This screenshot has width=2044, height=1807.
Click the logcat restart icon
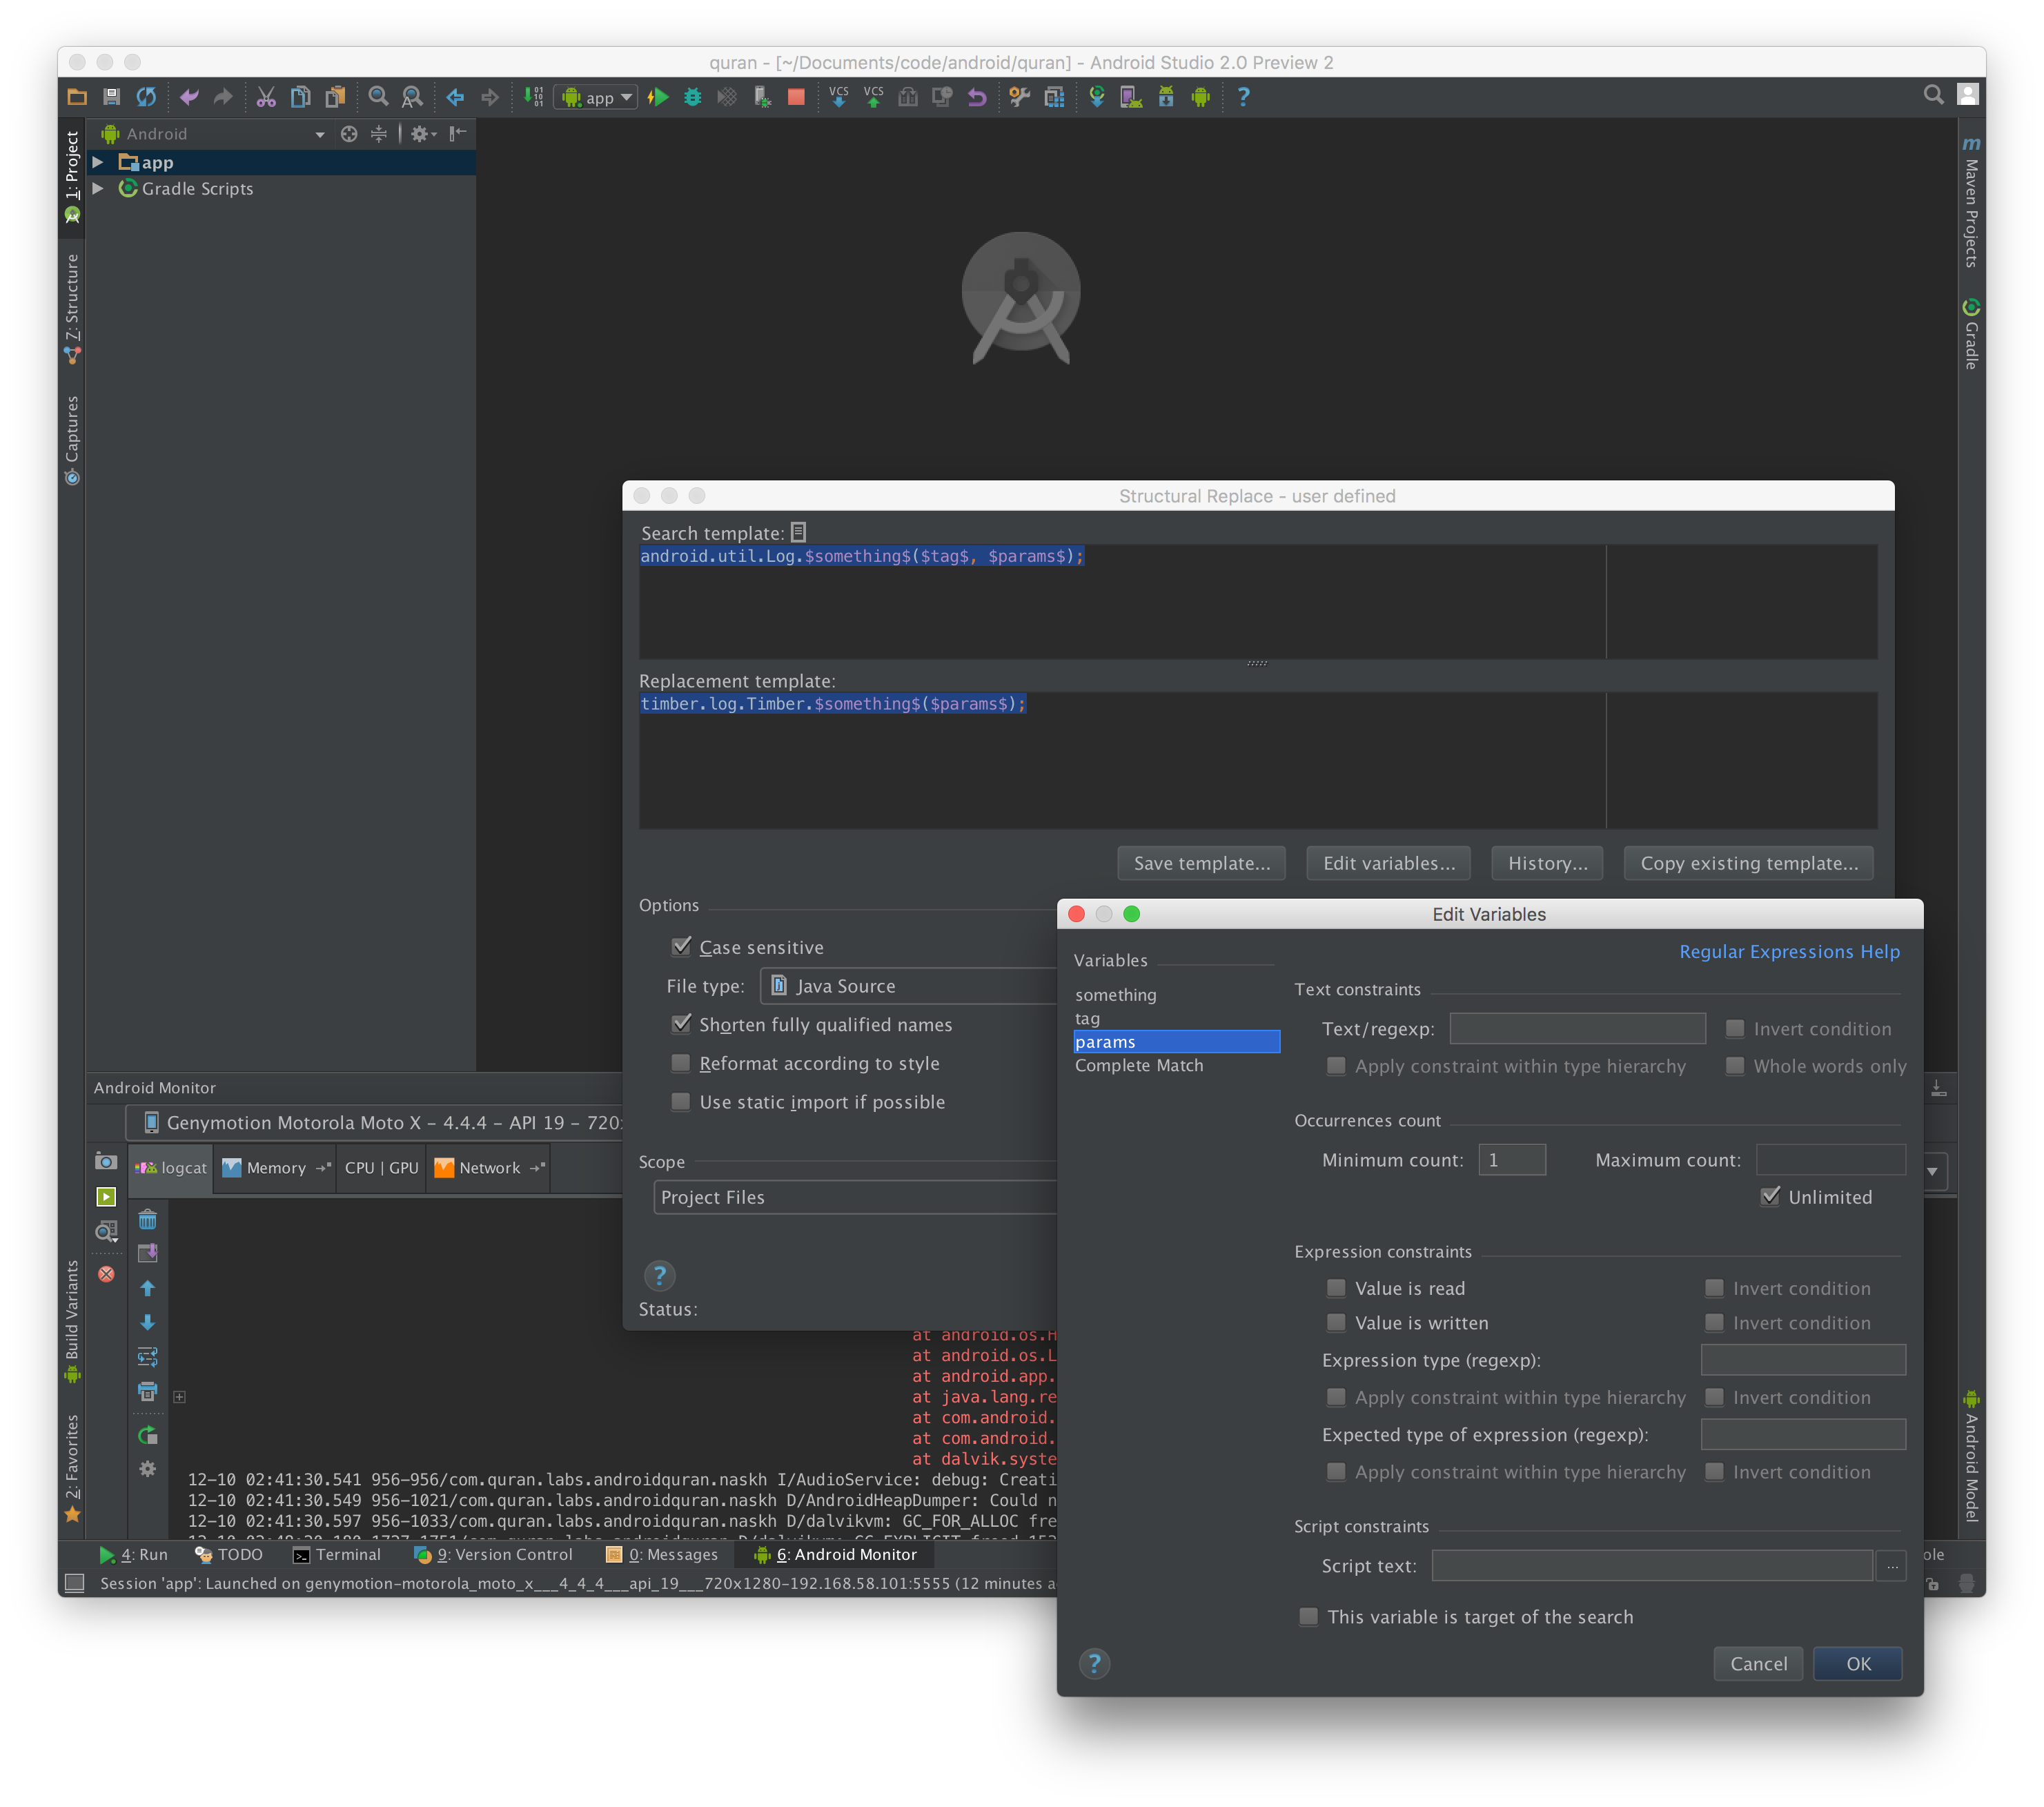click(148, 1435)
